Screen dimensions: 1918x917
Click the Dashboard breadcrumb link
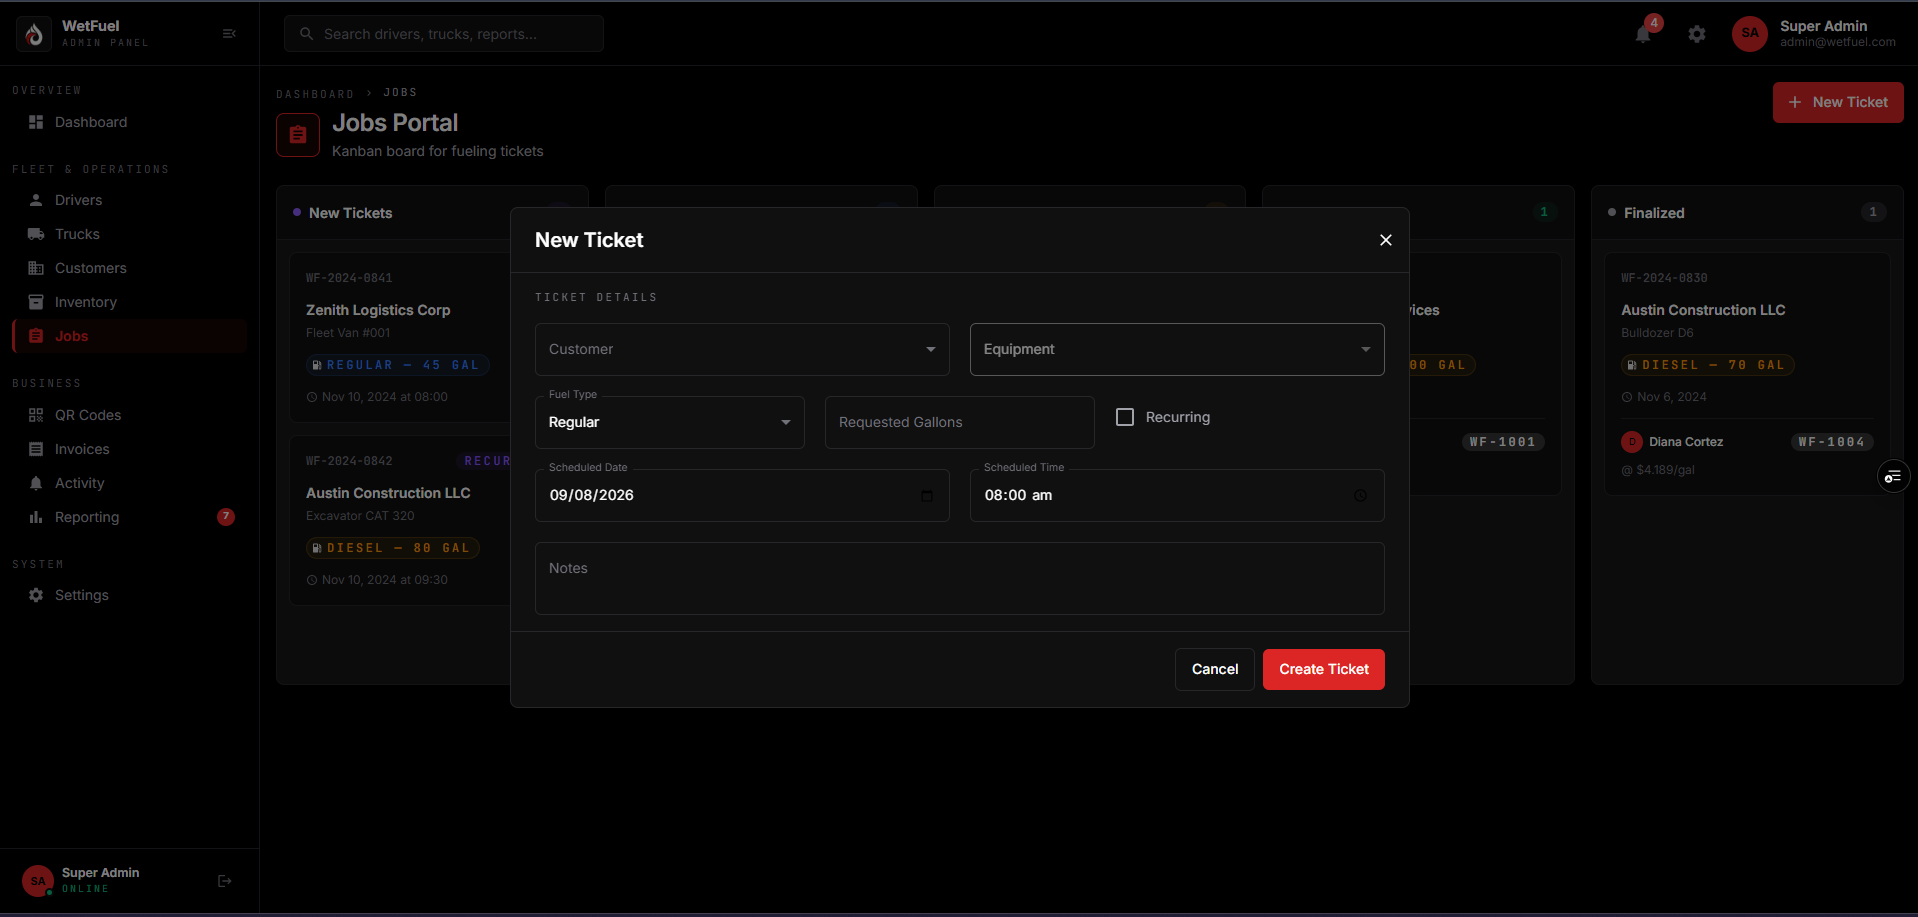315,94
